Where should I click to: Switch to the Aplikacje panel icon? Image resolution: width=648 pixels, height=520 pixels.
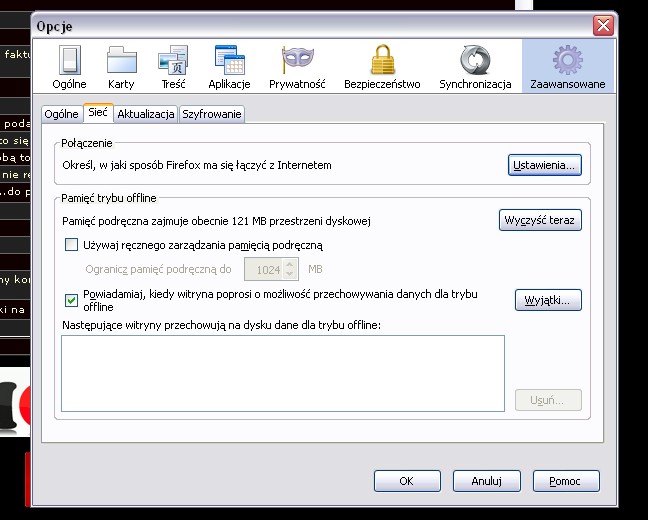[x=230, y=61]
